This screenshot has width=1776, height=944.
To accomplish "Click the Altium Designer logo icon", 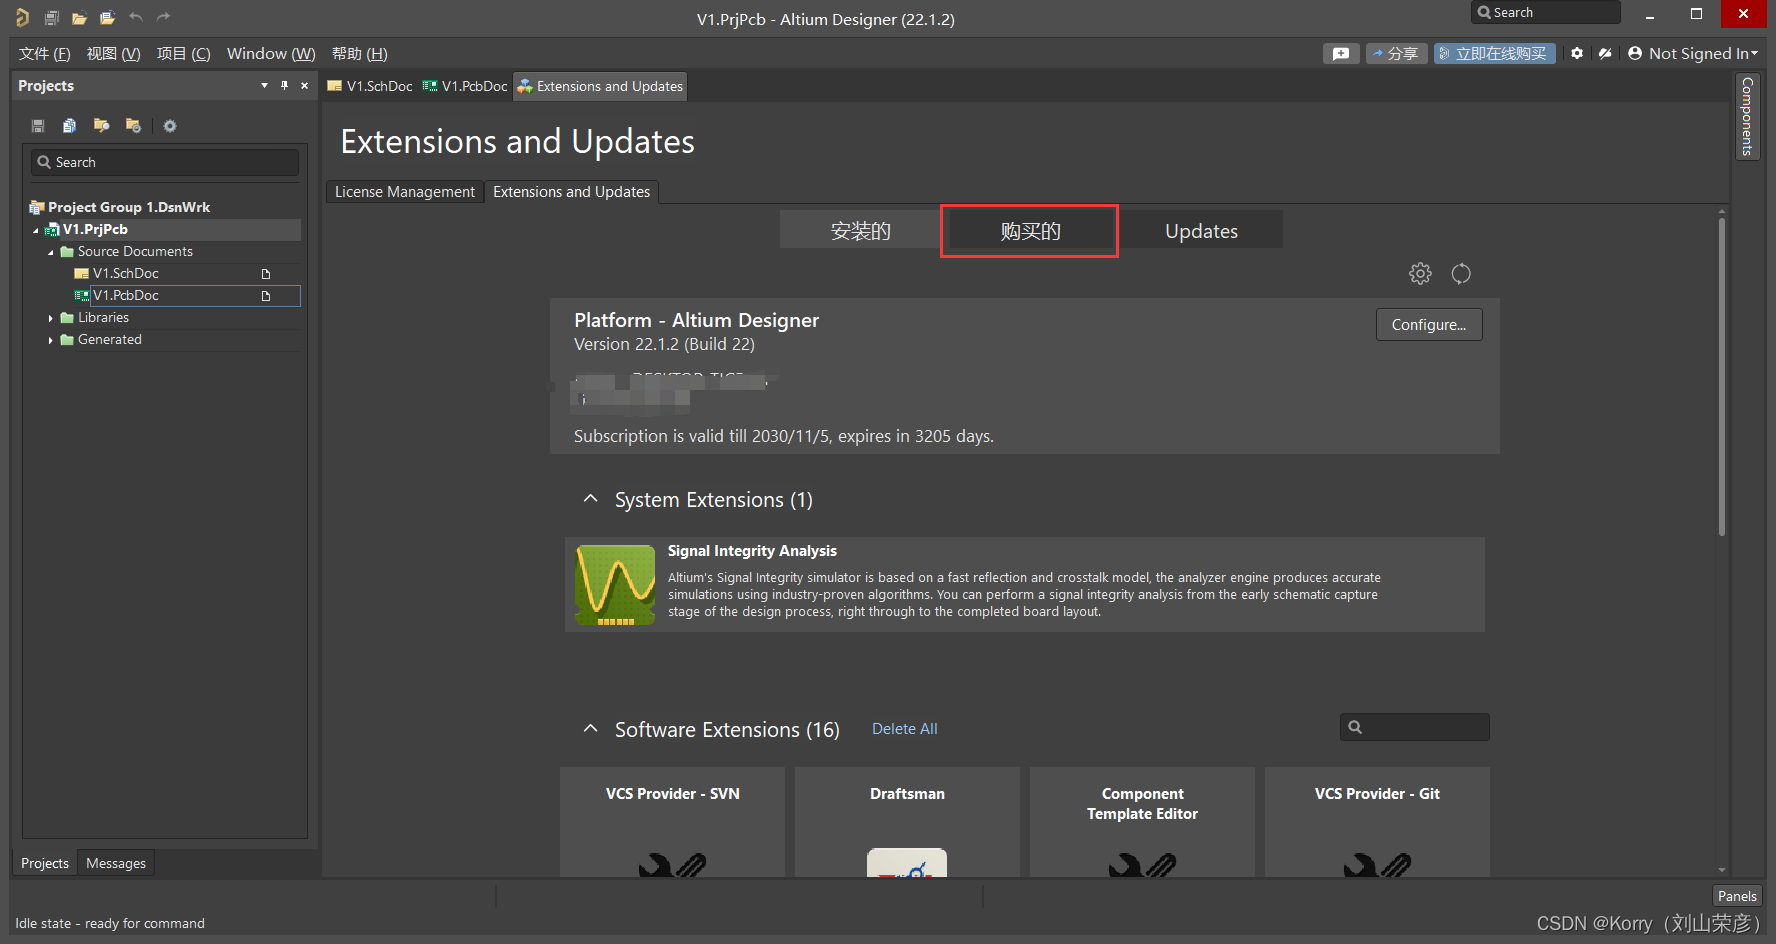I will pyautogui.click(x=22, y=17).
